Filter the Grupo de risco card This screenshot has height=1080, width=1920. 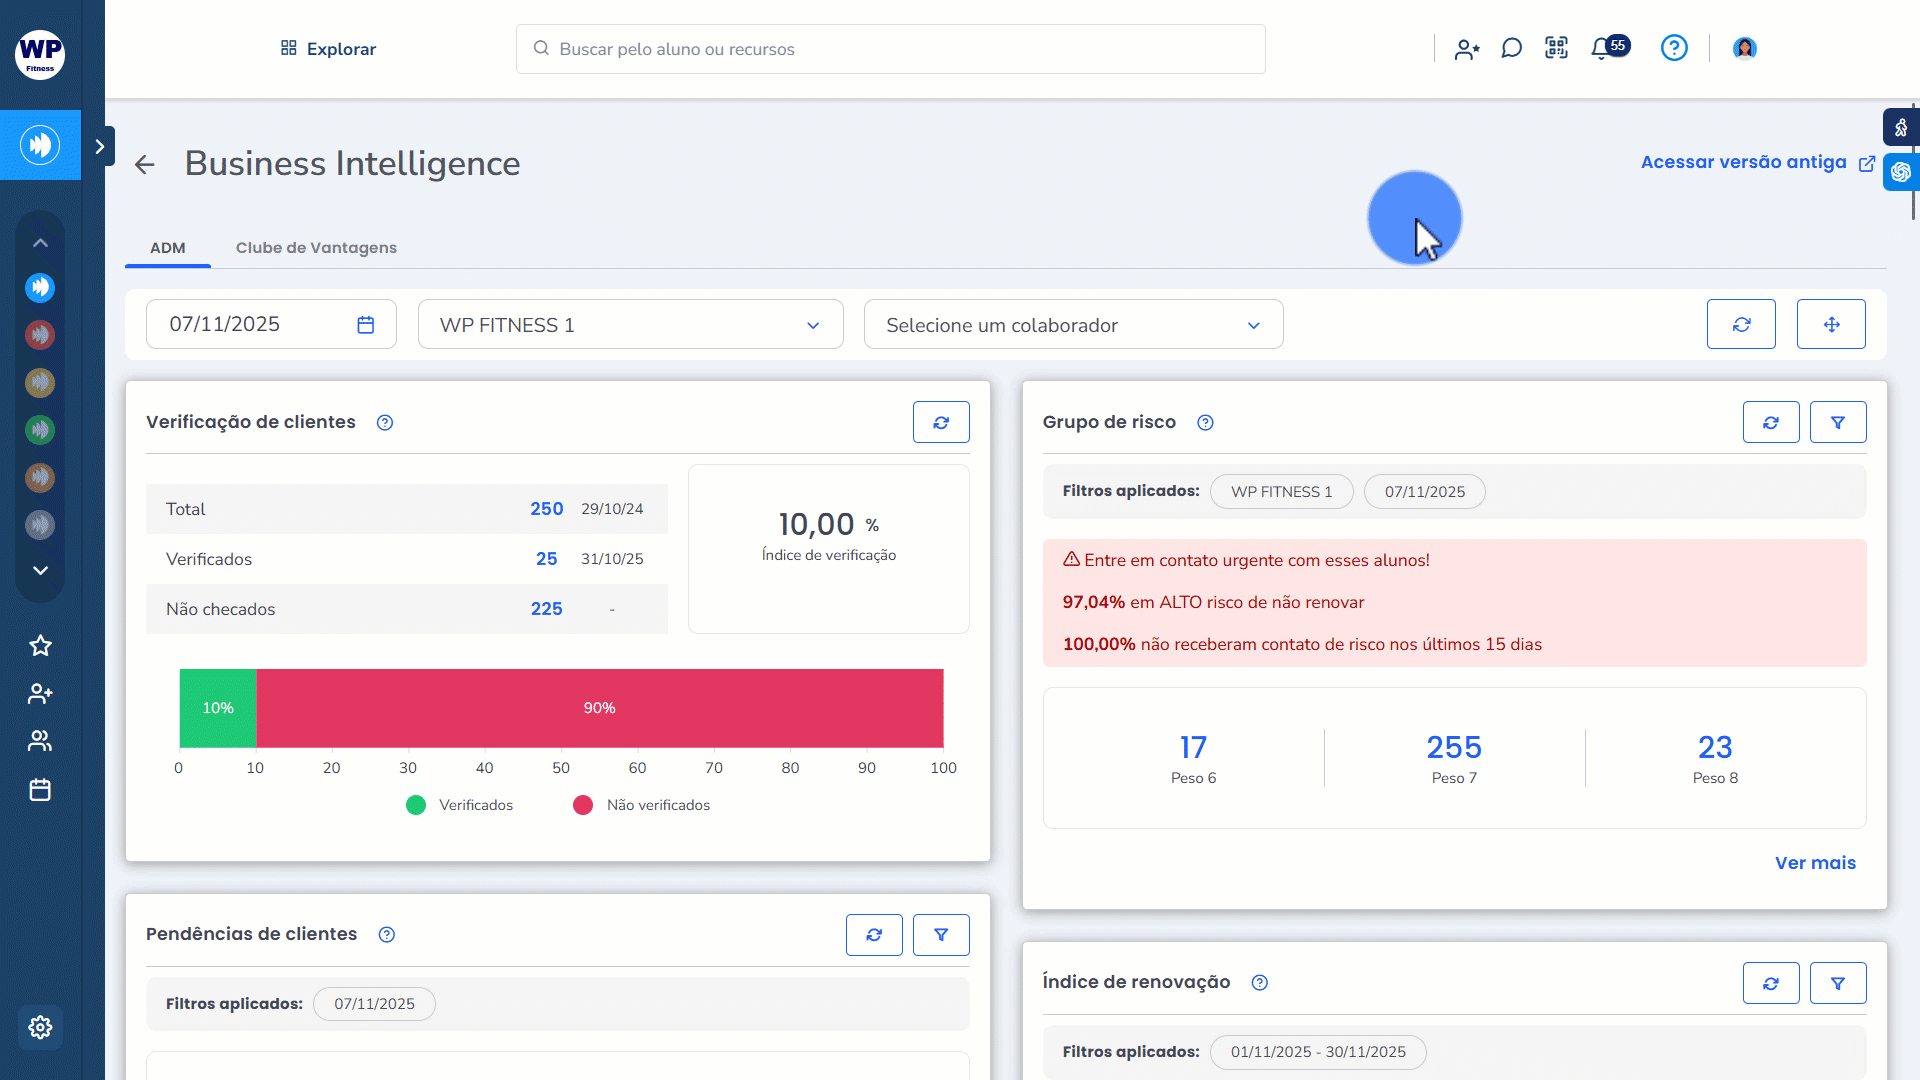coord(1837,422)
